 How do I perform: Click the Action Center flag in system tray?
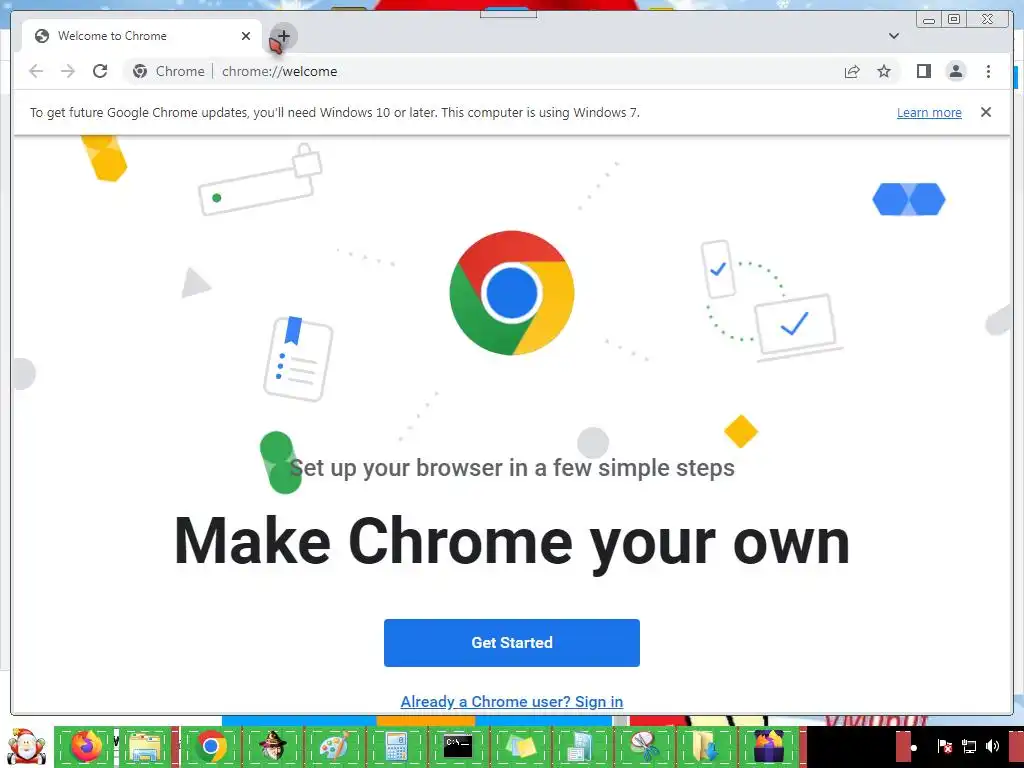pyautogui.click(x=944, y=746)
